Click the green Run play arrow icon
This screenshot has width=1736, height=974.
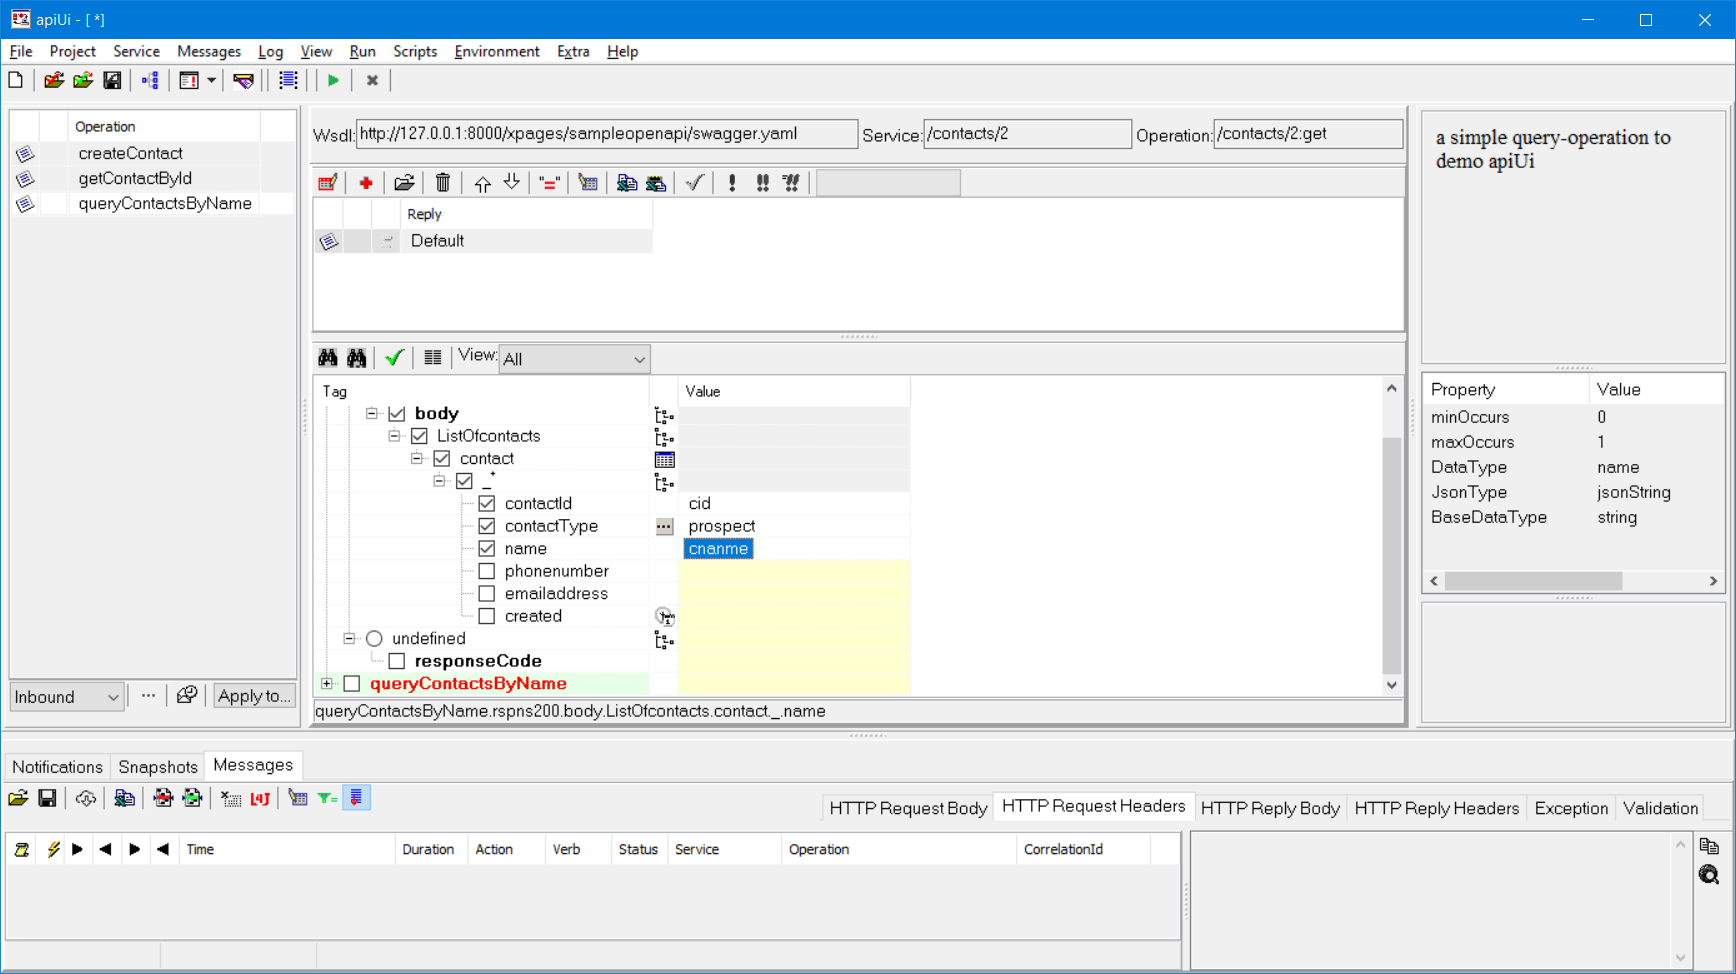[333, 81]
